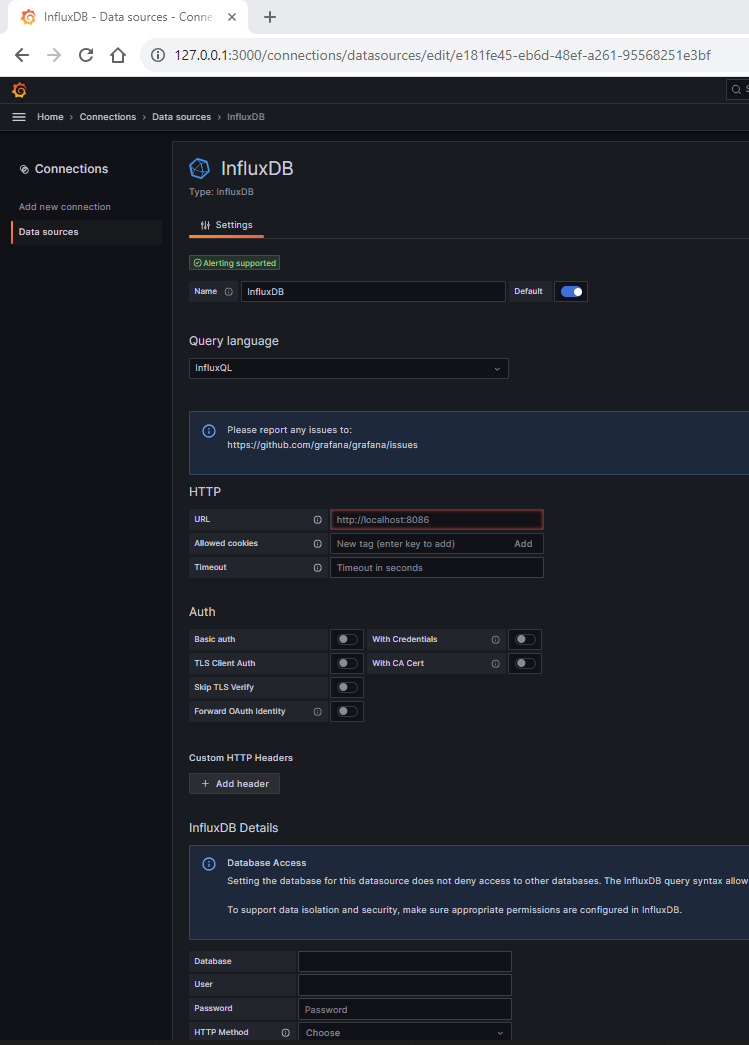Enable the TLS Client Auth toggle
This screenshot has height=1045, width=749.
[347, 664]
